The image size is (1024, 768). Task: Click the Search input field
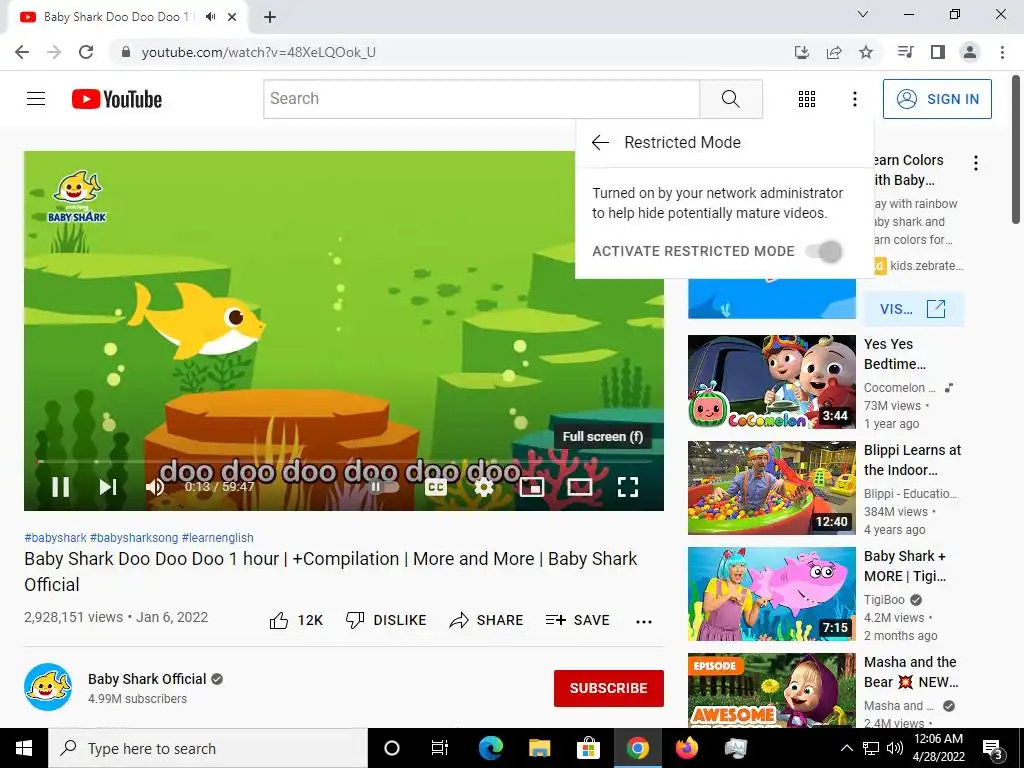pyautogui.click(x=482, y=99)
